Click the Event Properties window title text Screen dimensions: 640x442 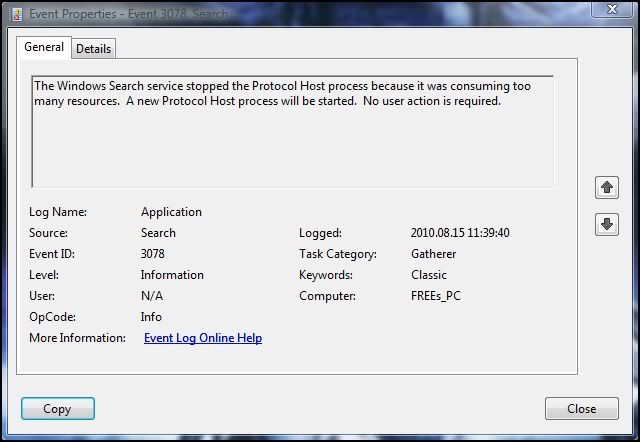click(x=120, y=12)
